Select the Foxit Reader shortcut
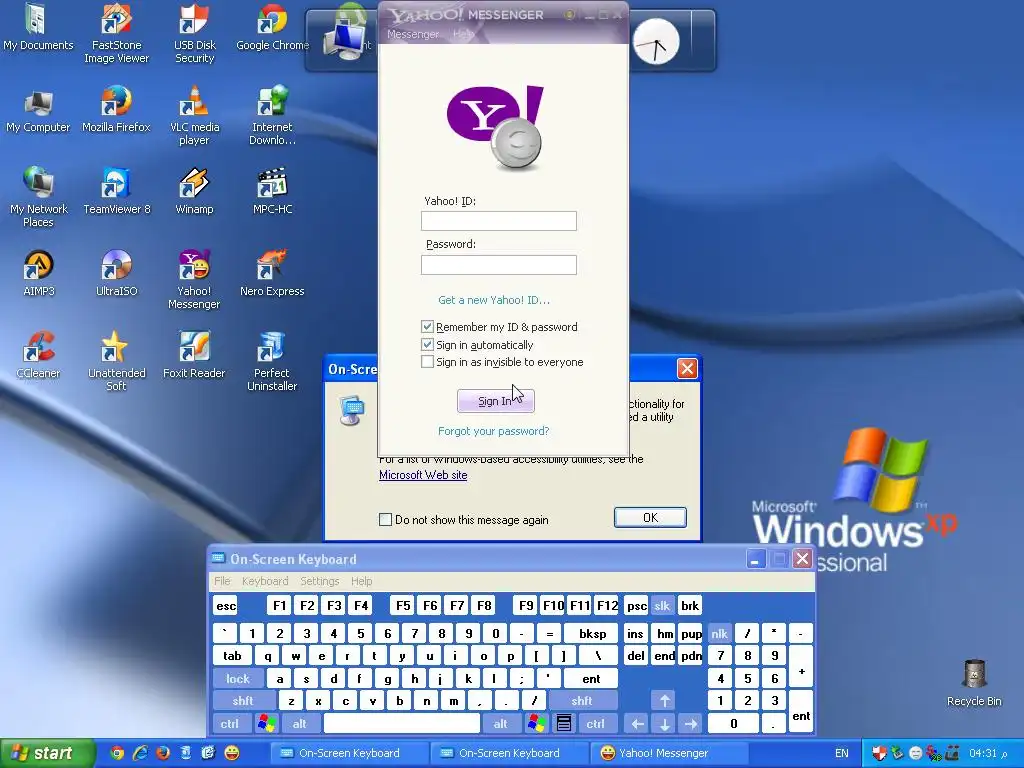The width and height of the screenshot is (1024, 768). pyautogui.click(x=194, y=355)
